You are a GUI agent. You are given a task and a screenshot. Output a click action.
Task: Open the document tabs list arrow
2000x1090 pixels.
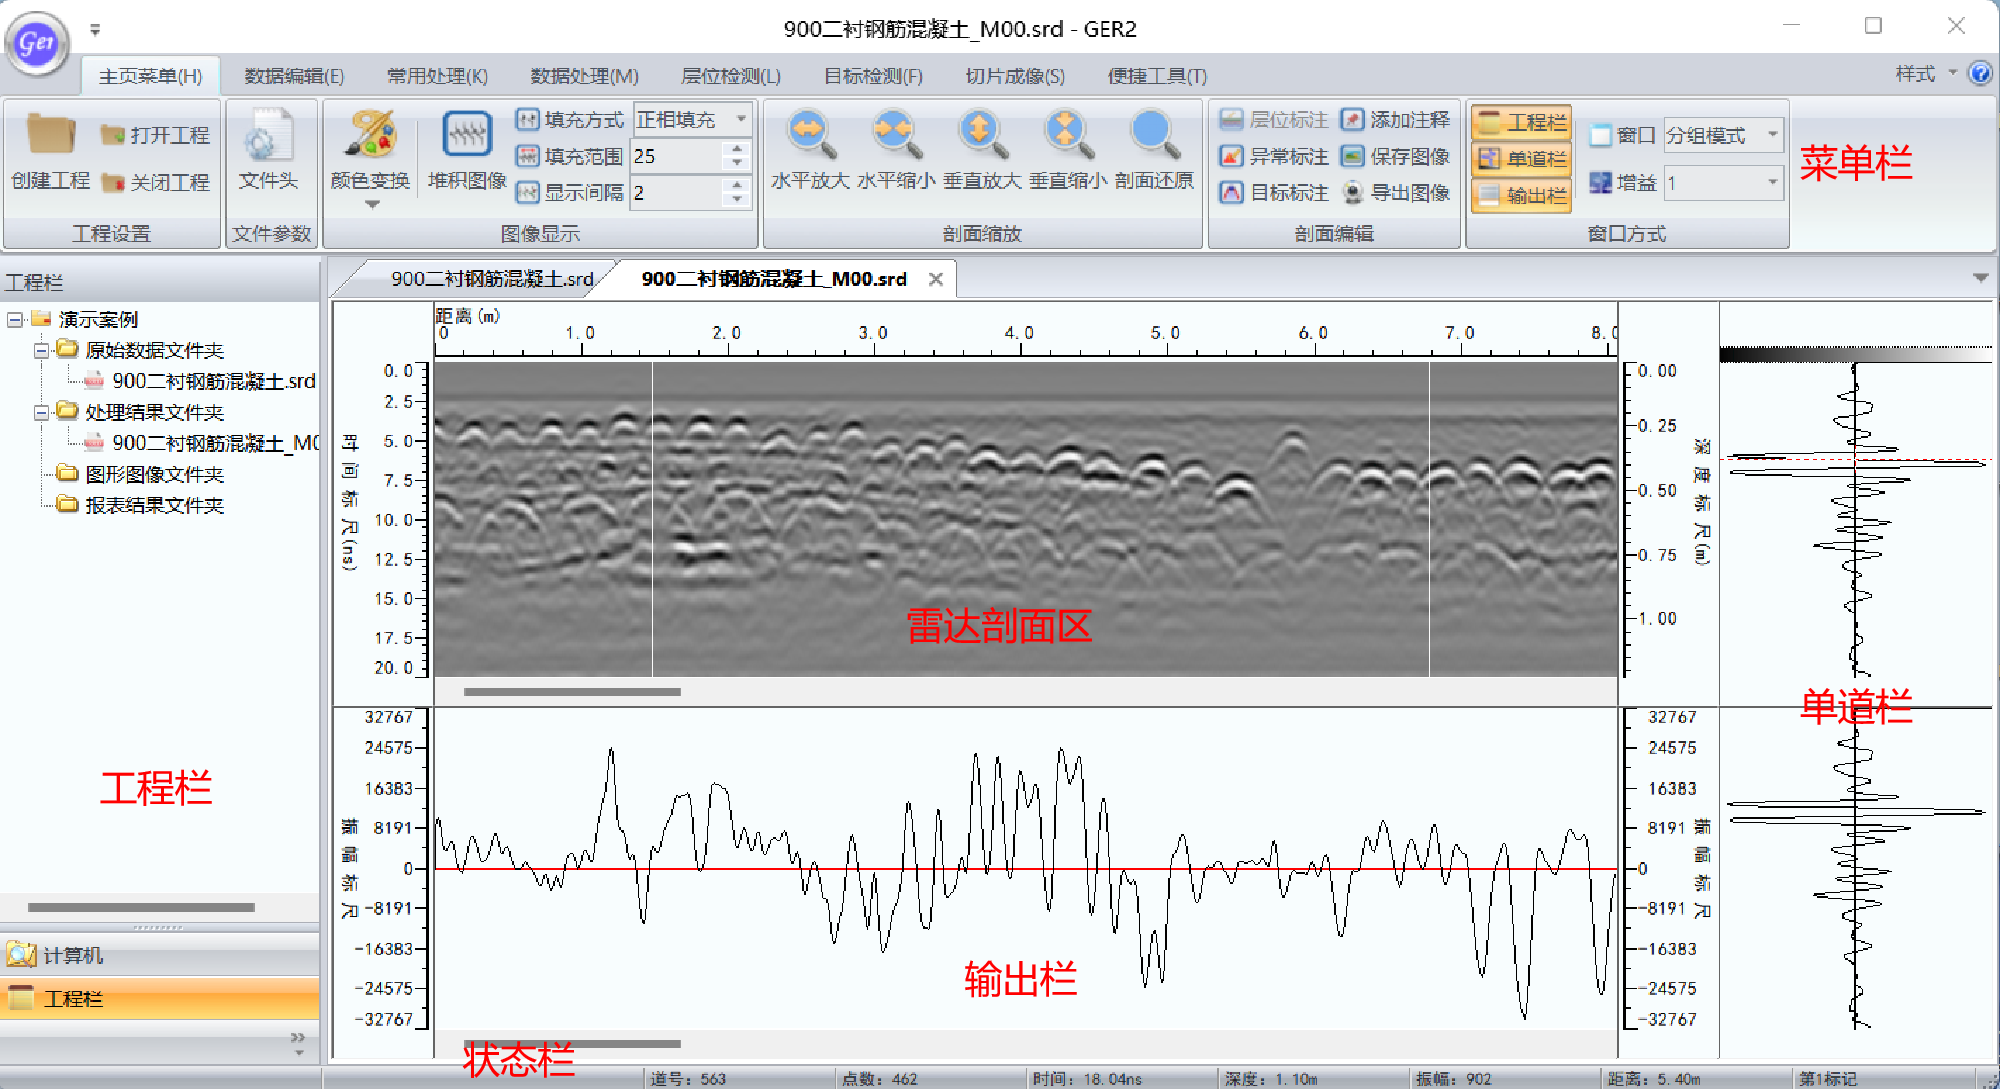pyautogui.click(x=1980, y=278)
